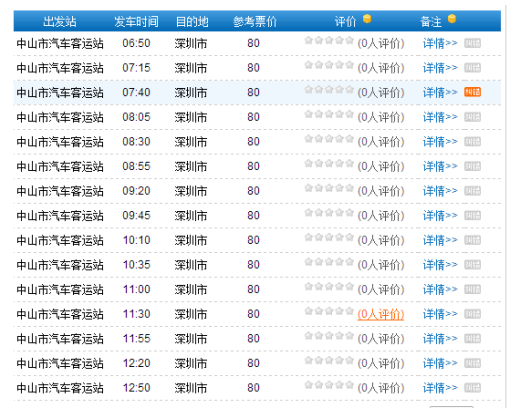Open 详情>> for the 07:40 departure
The height and width of the screenshot is (413, 524).
440,92
